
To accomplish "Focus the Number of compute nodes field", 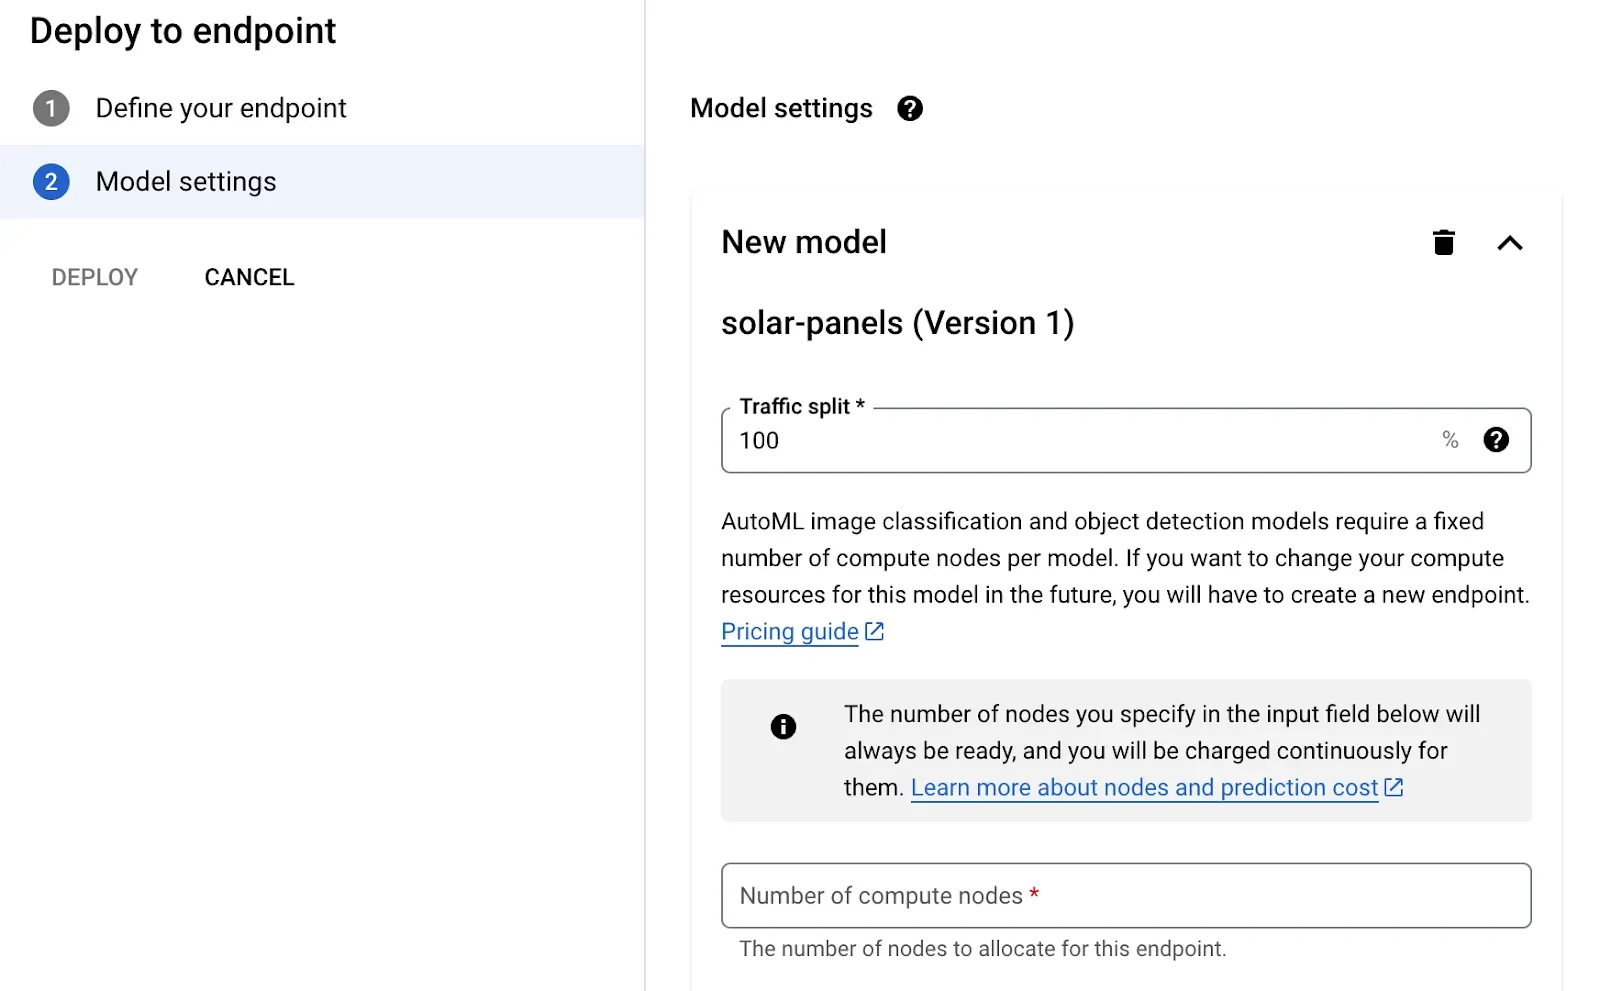I will point(1125,896).
